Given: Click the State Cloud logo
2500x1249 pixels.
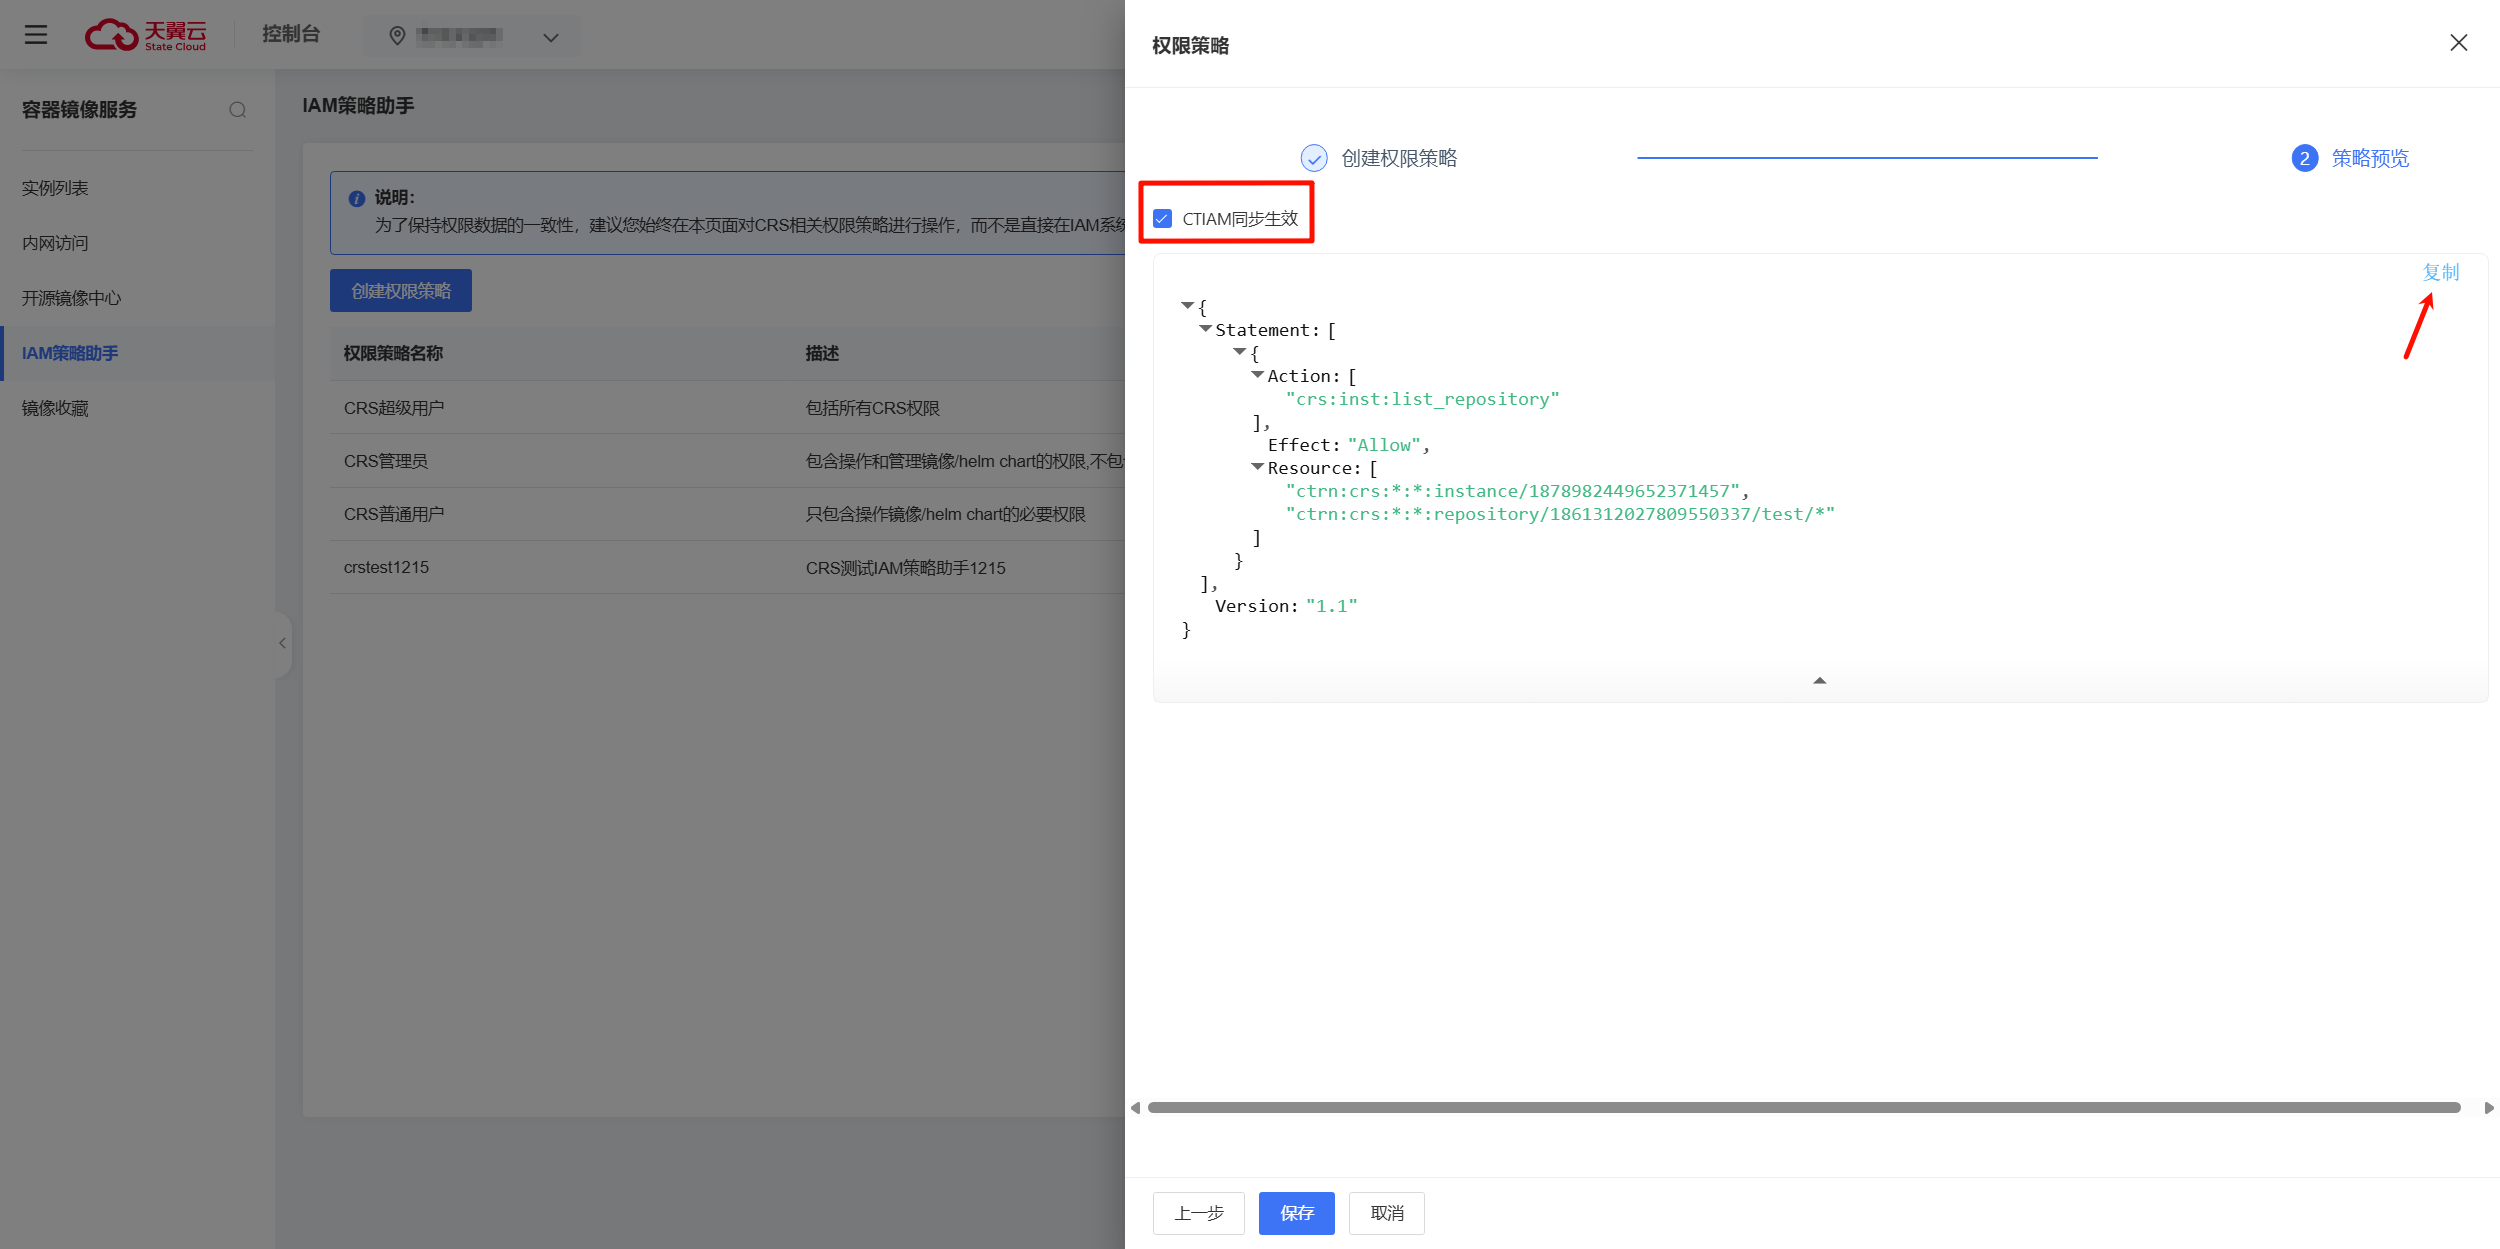Looking at the screenshot, I should coord(146,35).
